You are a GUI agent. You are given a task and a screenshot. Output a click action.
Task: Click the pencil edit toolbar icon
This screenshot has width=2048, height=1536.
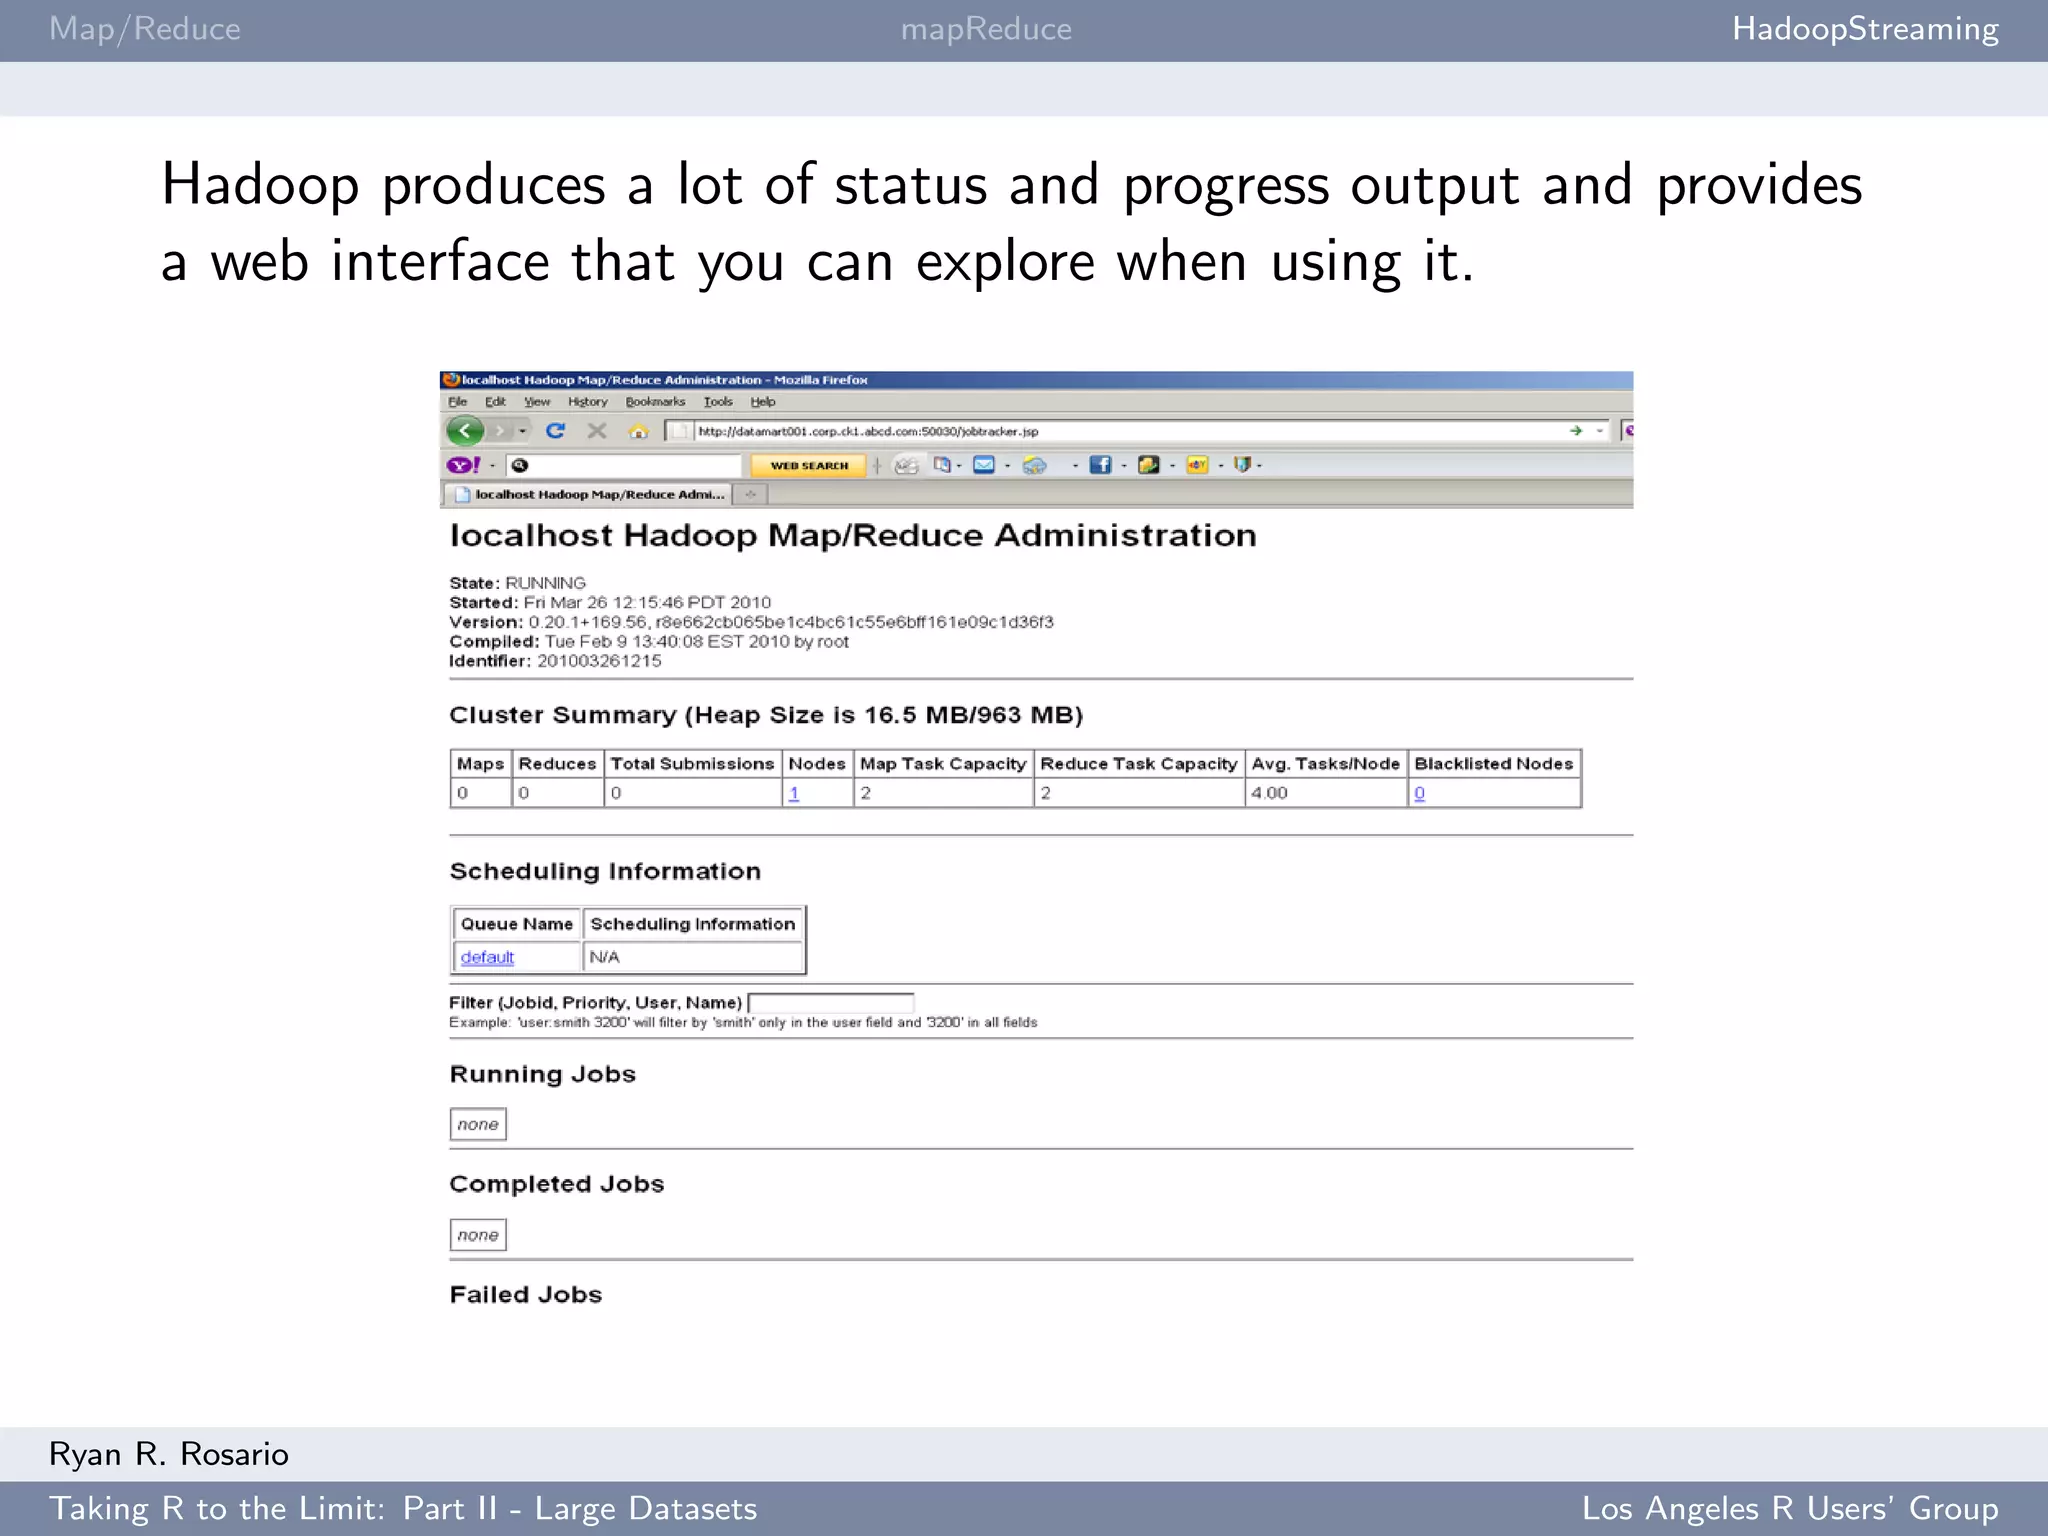[x=906, y=466]
